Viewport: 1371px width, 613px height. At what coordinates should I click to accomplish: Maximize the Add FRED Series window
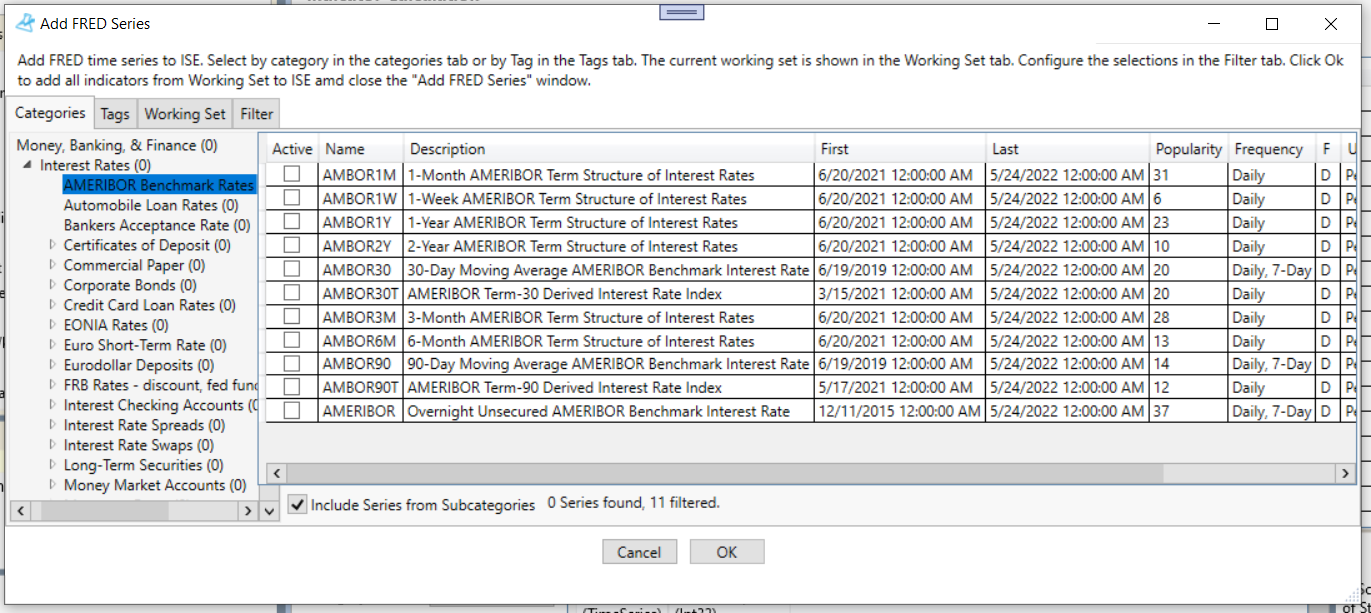click(x=1272, y=24)
